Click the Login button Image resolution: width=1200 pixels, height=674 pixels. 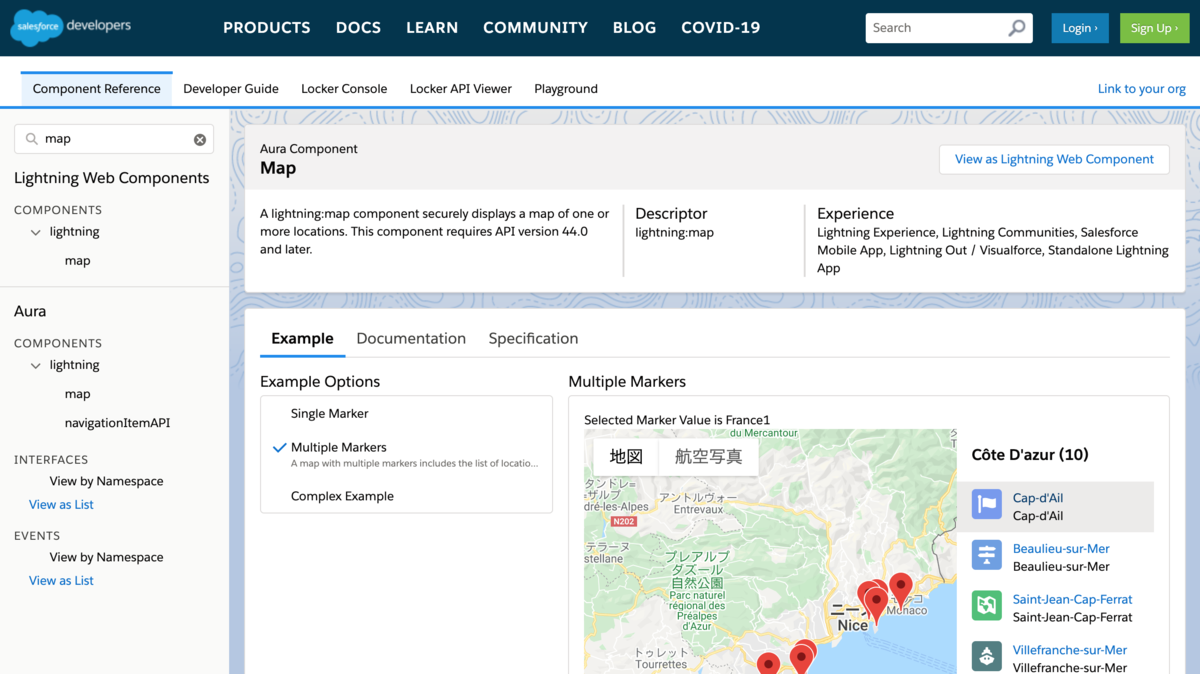coord(1080,28)
